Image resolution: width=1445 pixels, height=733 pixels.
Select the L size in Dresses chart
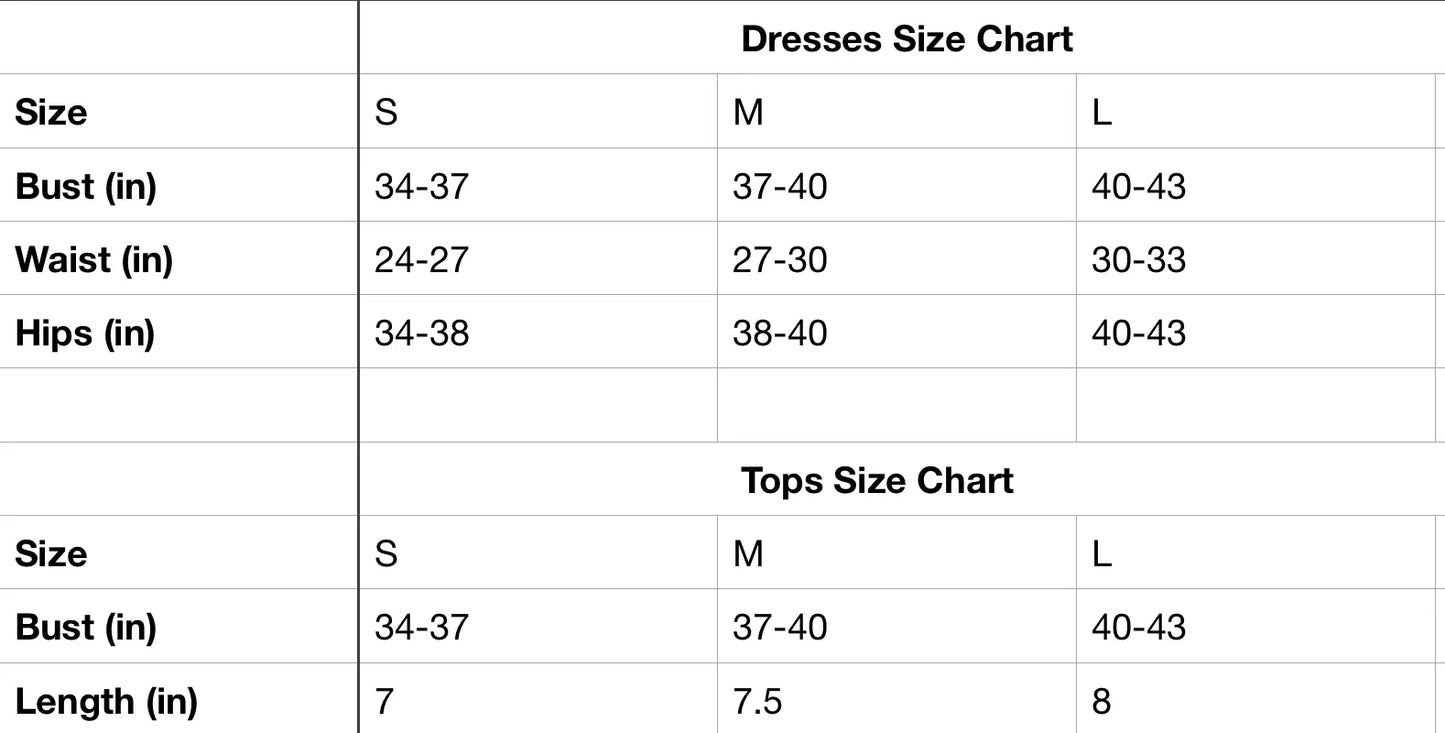(x=1101, y=113)
